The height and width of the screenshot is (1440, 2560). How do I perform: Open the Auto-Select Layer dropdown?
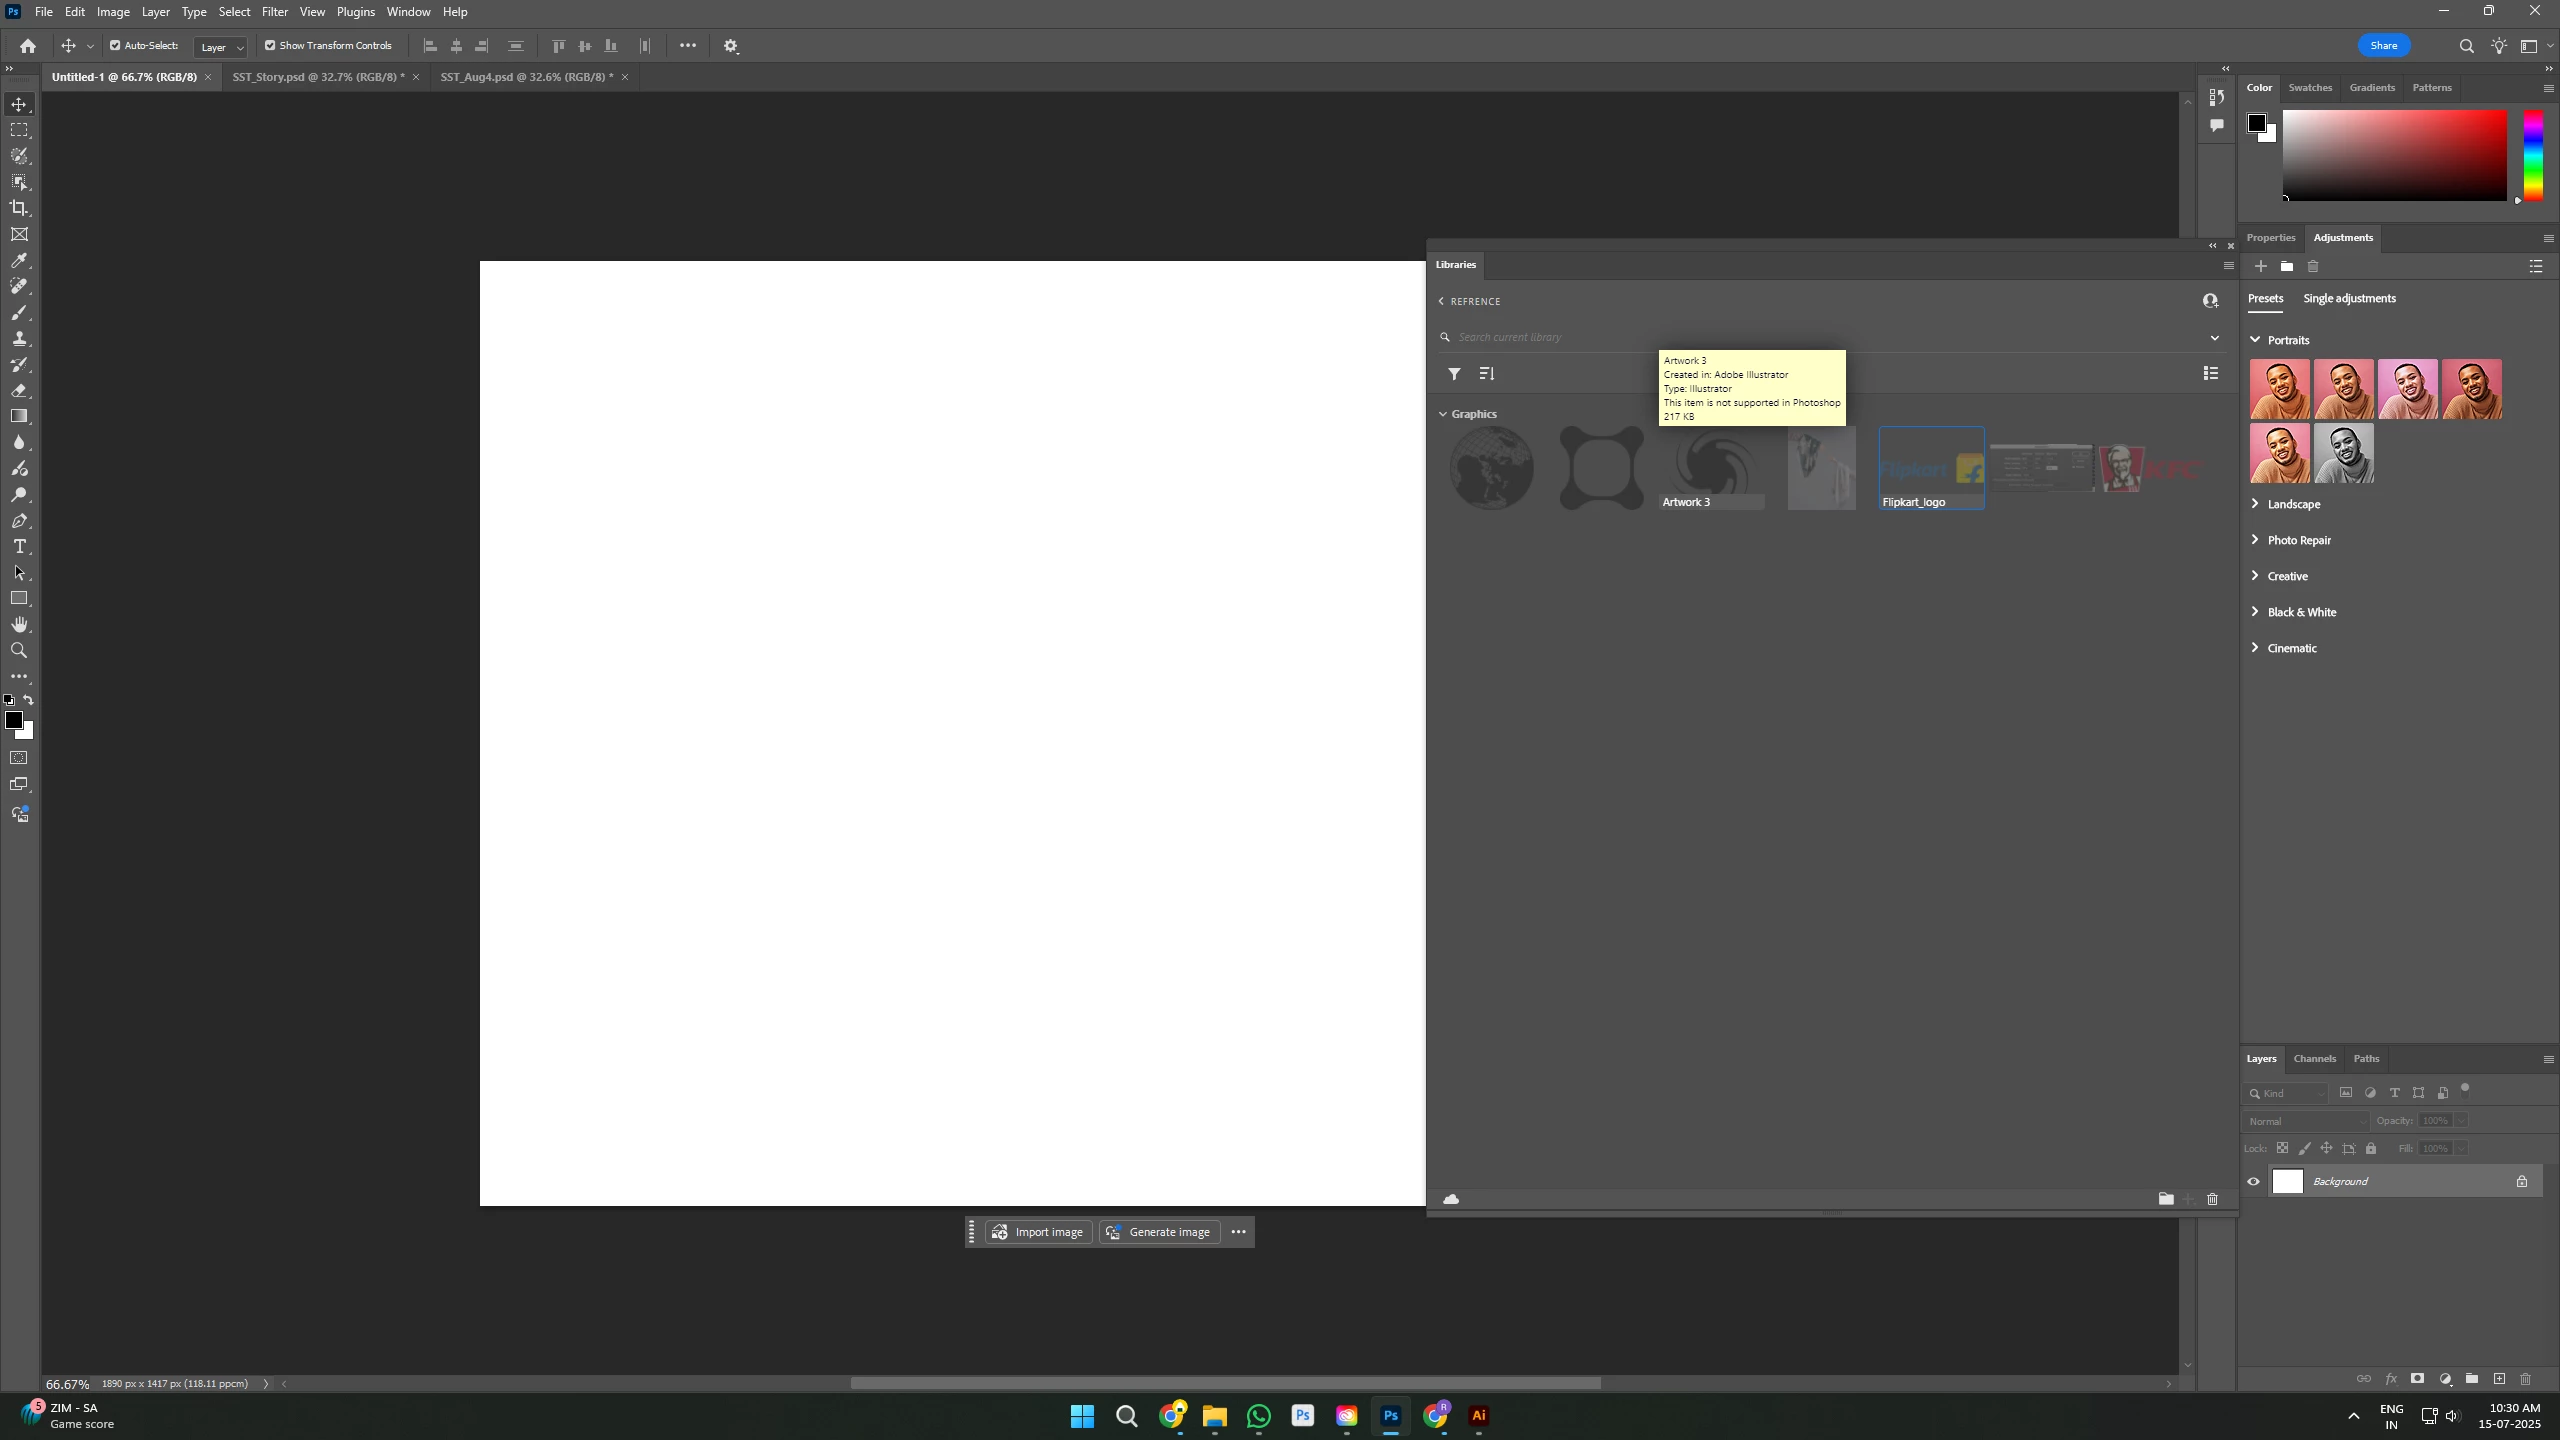(x=221, y=47)
